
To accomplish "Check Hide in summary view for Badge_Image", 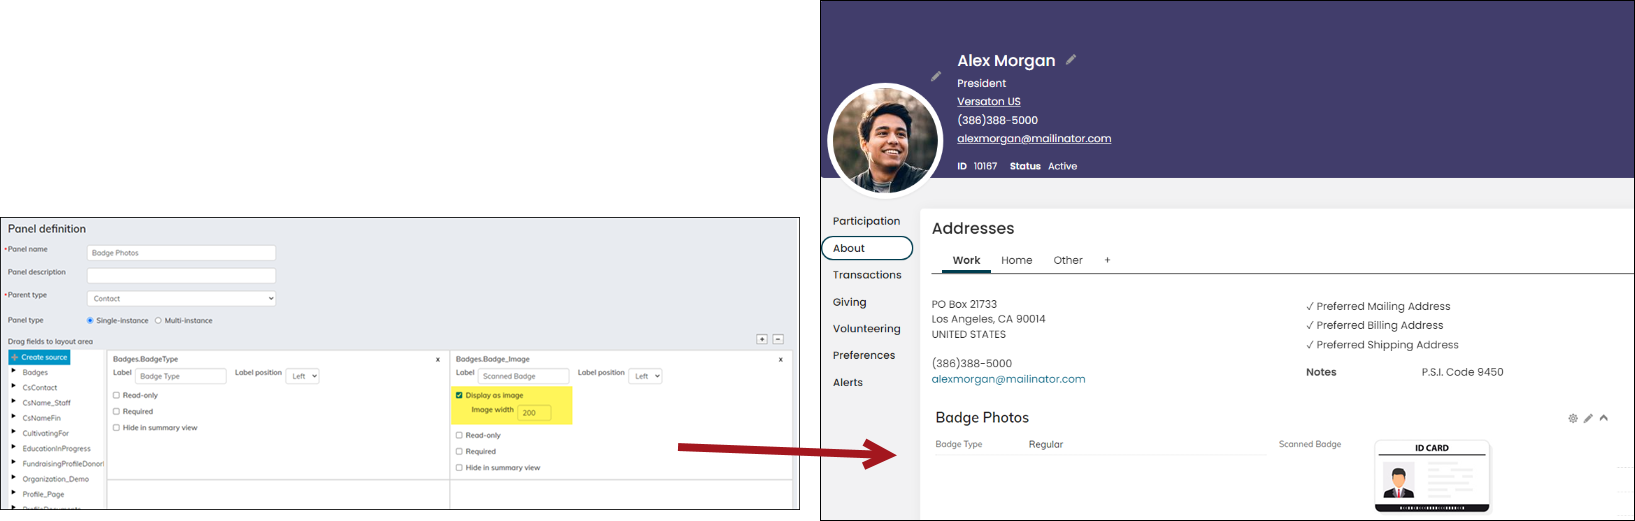I will point(459,467).
